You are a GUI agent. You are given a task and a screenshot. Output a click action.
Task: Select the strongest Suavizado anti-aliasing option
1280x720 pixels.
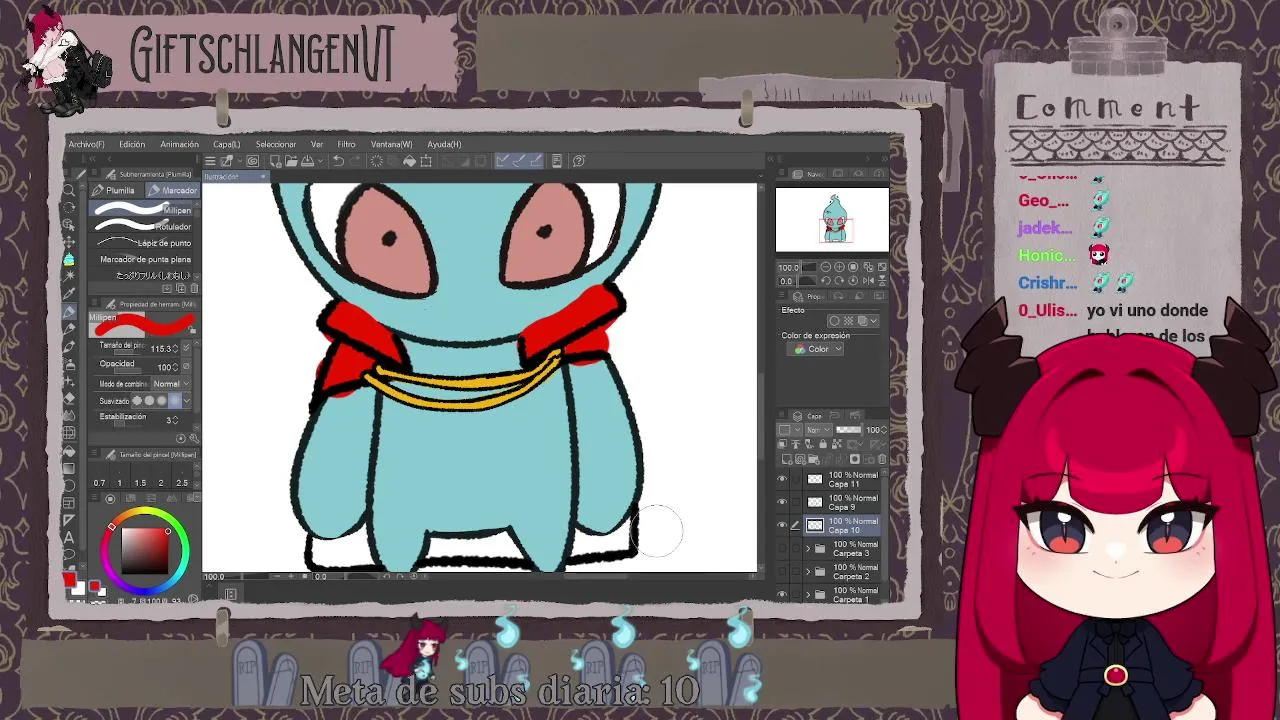coord(174,400)
